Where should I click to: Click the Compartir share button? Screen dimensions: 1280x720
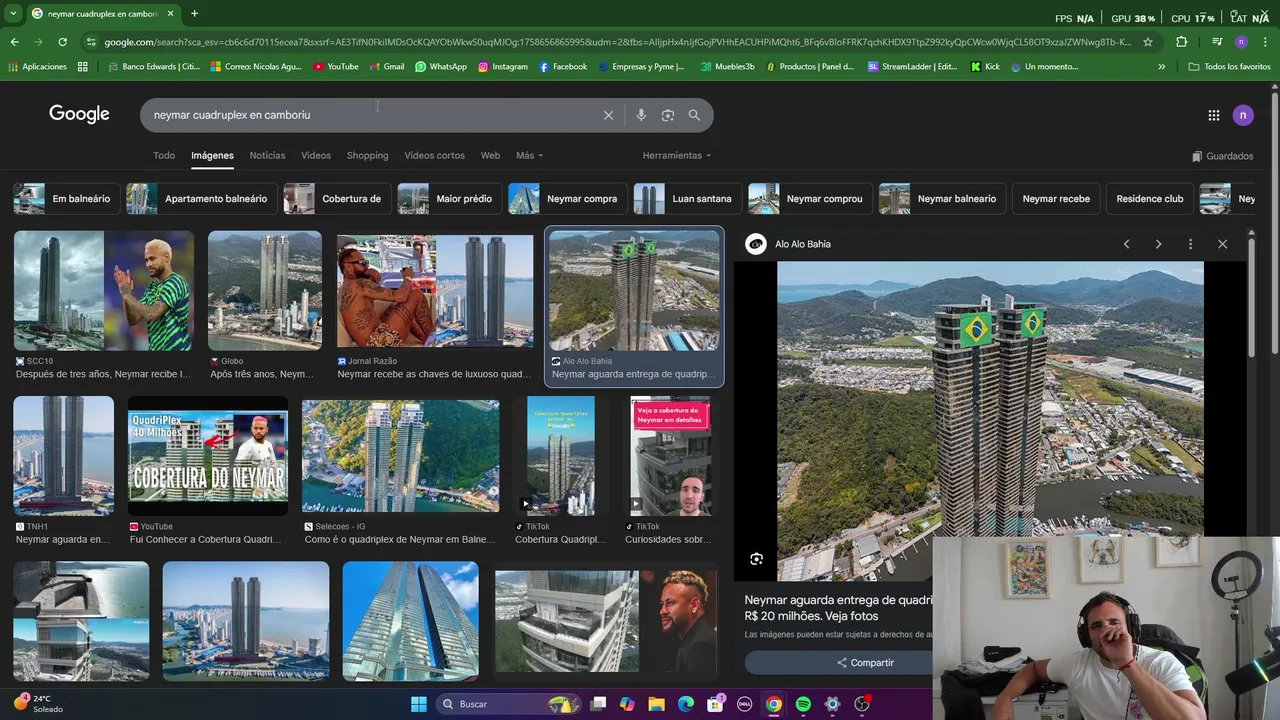coord(865,663)
